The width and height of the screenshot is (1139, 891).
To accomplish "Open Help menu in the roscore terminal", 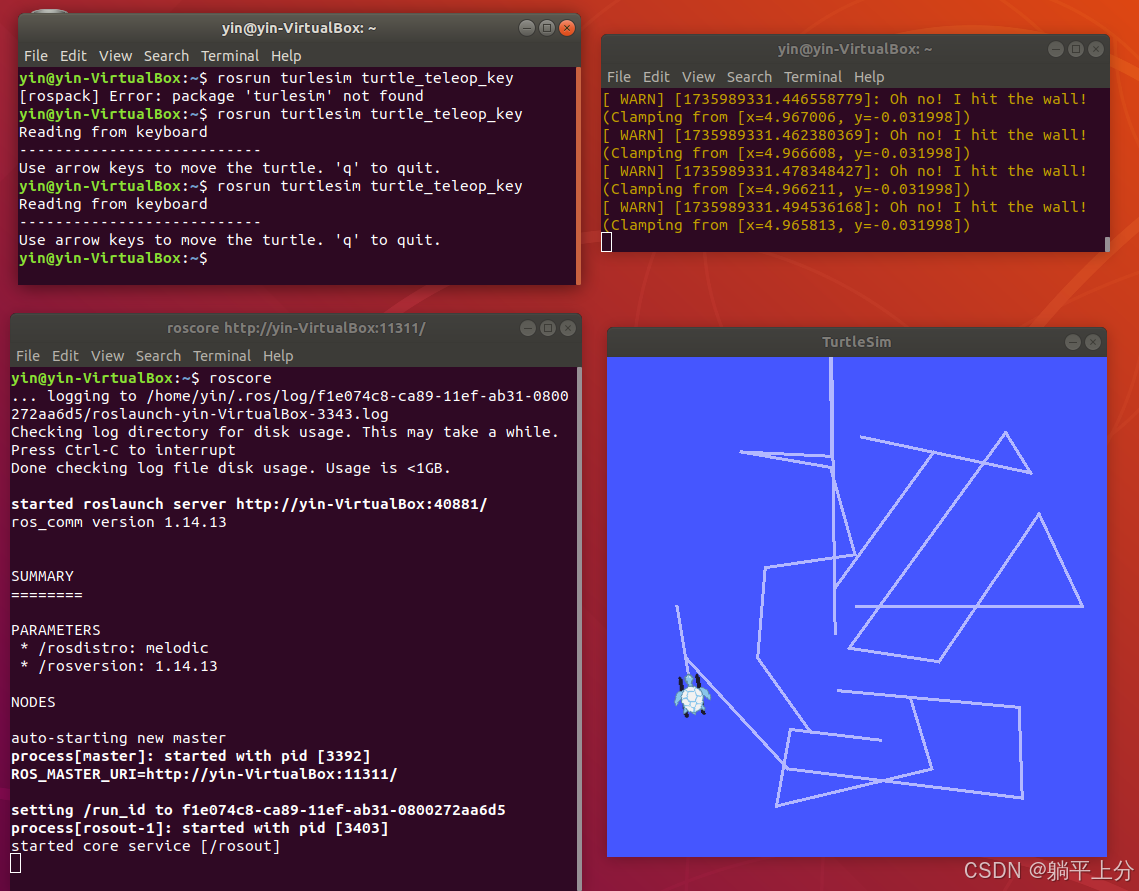I will [x=278, y=356].
